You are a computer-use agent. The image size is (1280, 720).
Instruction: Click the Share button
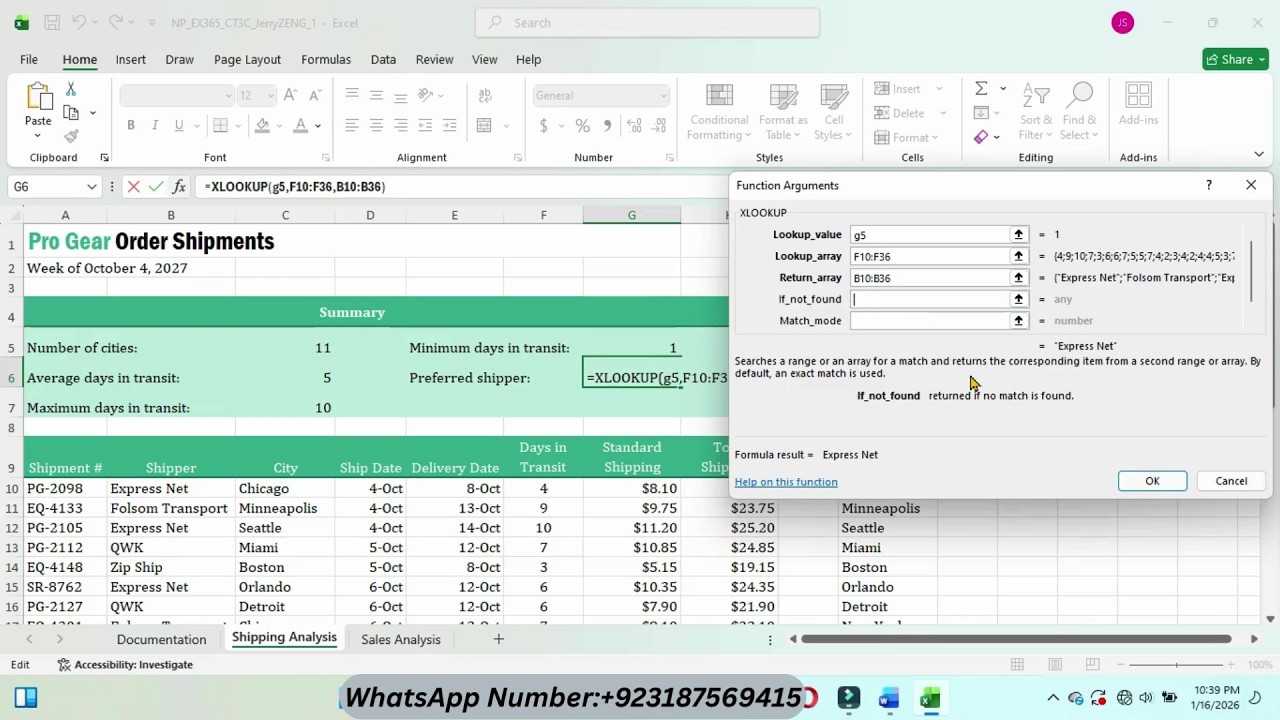(x=1235, y=59)
